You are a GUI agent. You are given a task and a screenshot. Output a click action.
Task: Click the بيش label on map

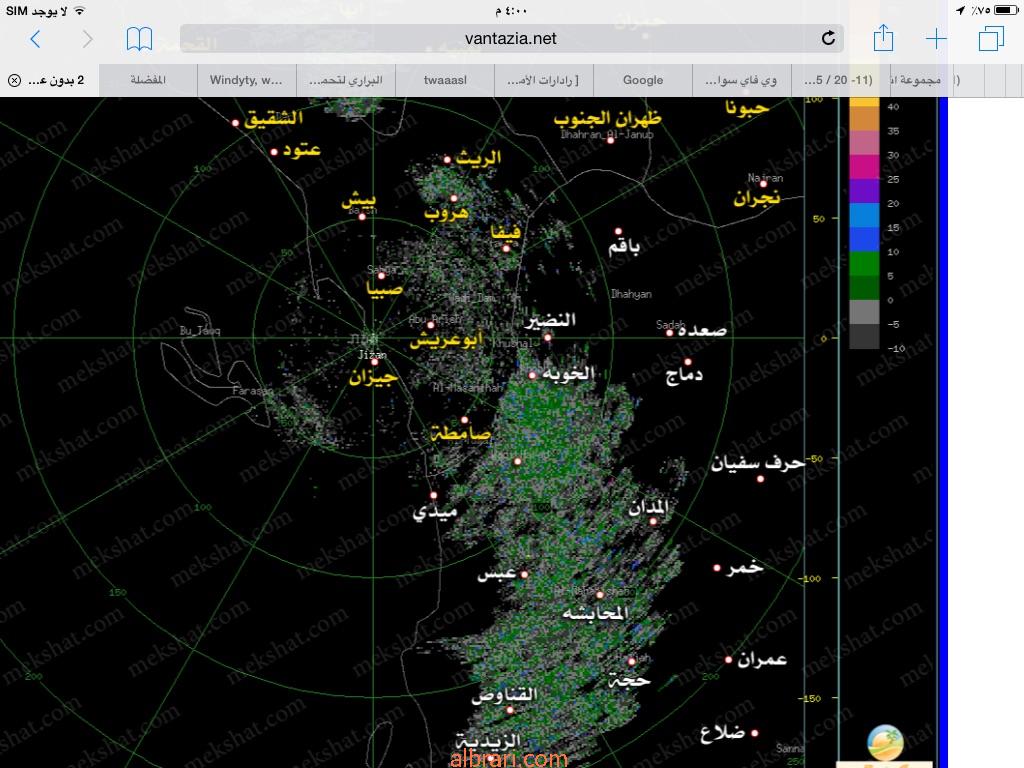(x=359, y=200)
